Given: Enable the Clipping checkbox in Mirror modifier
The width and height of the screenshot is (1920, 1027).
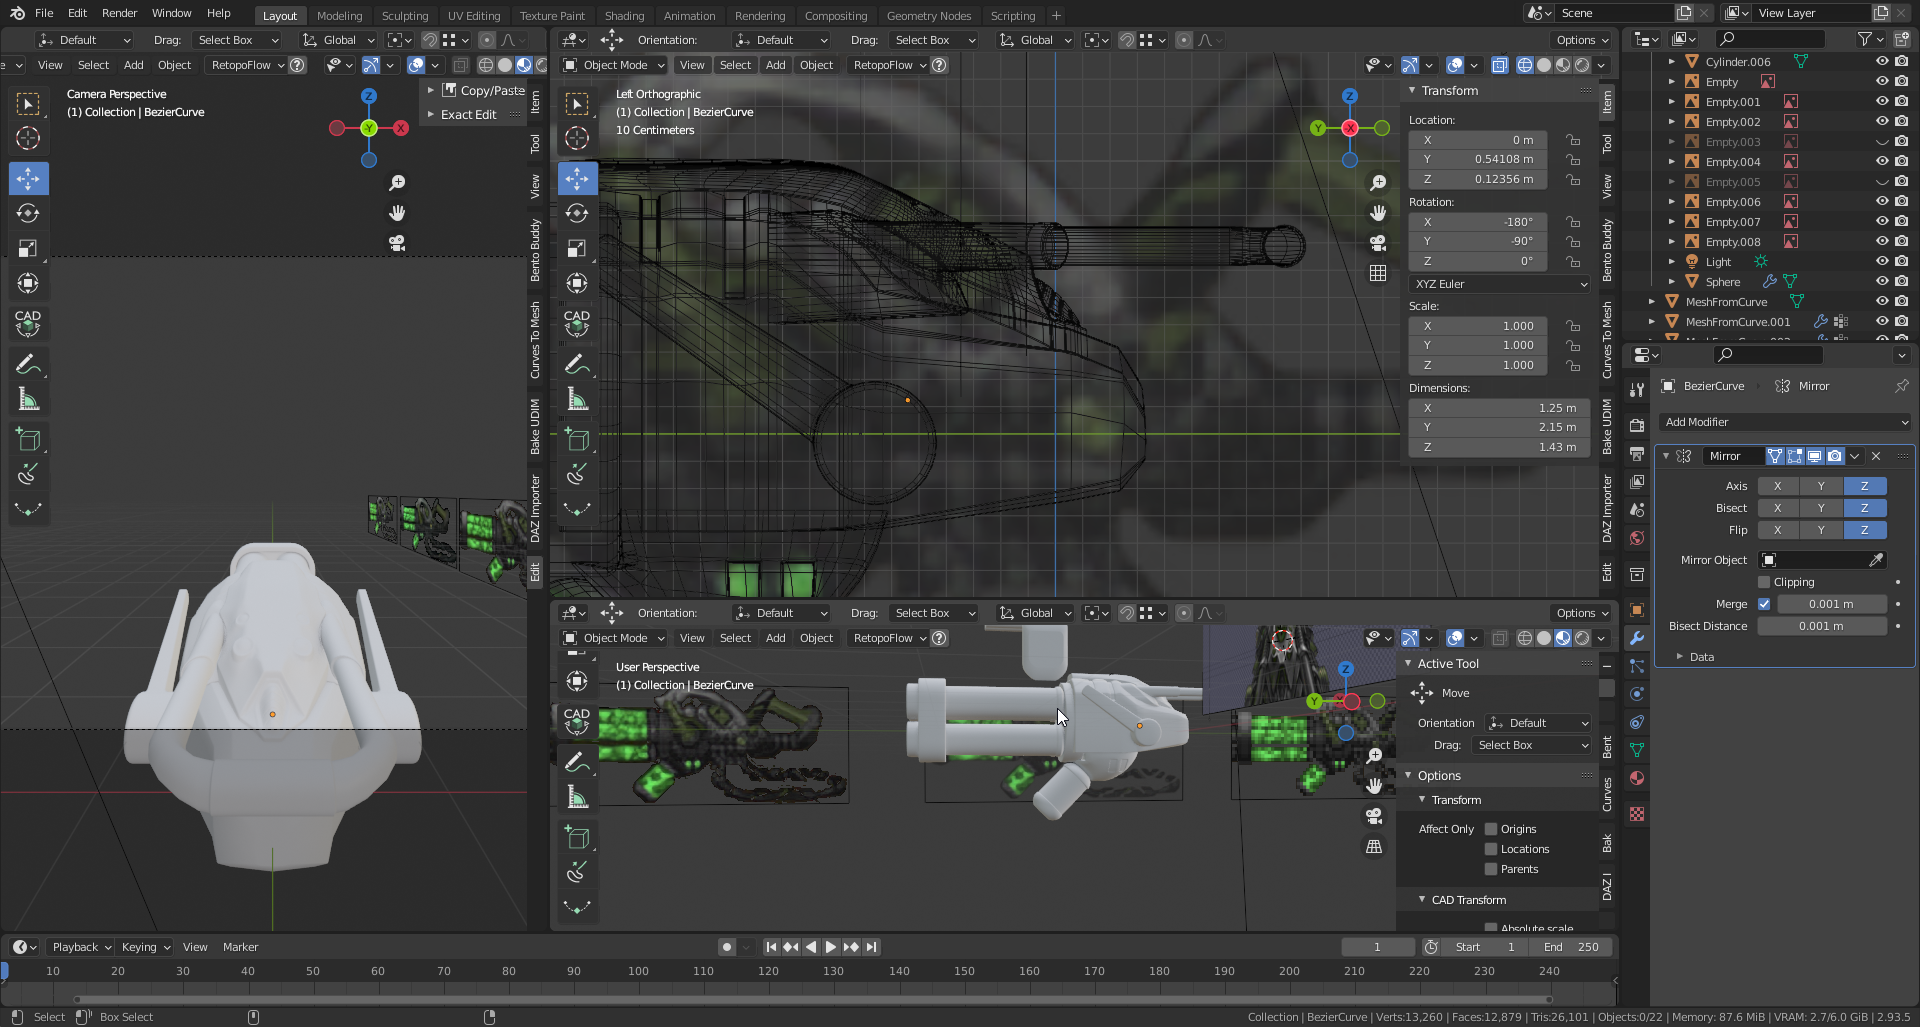Looking at the screenshot, I should pos(1764,582).
